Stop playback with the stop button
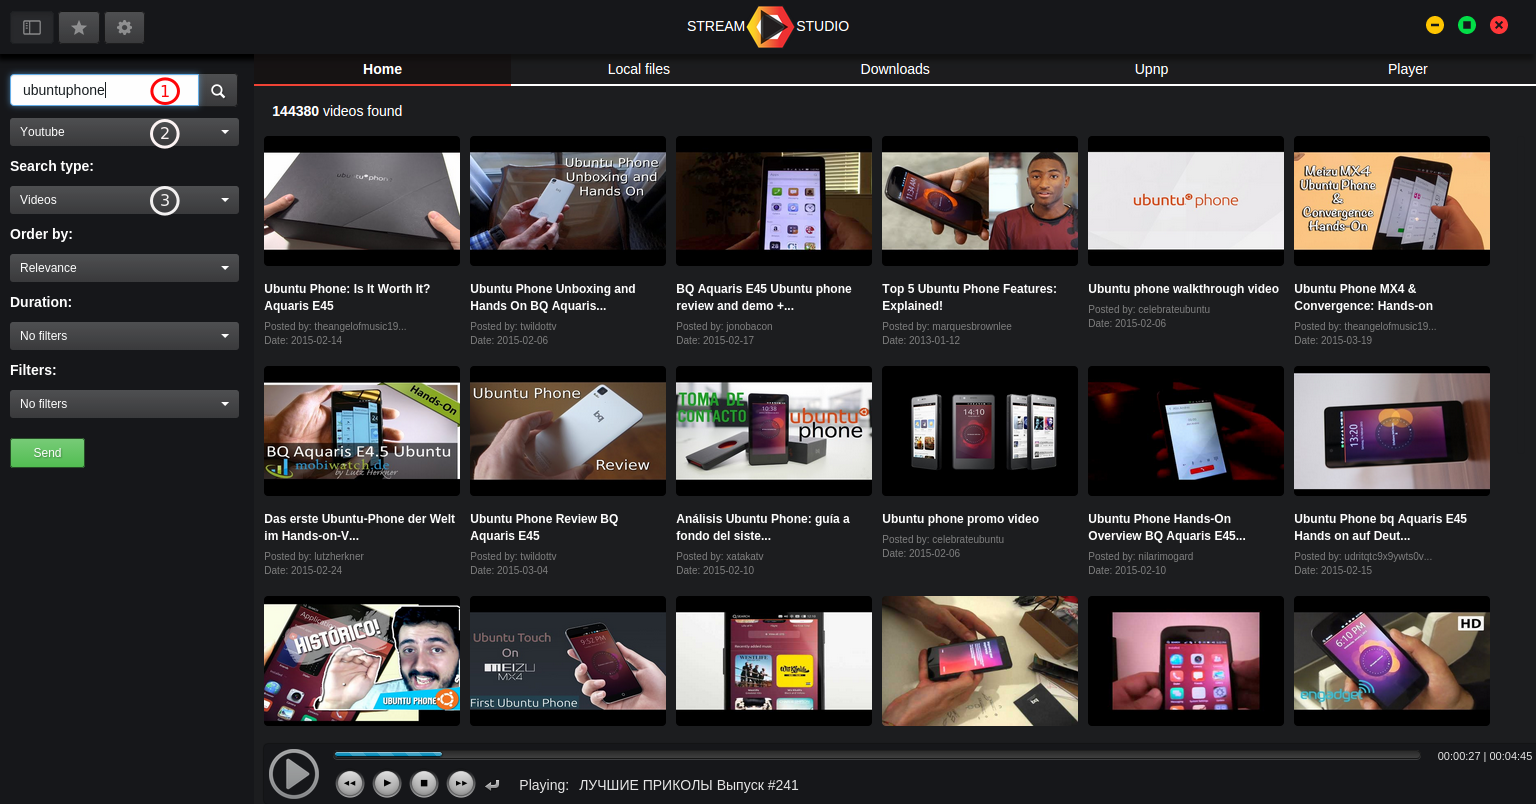Image resolution: width=1536 pixels, height=804 pixels. pos(424,784)
